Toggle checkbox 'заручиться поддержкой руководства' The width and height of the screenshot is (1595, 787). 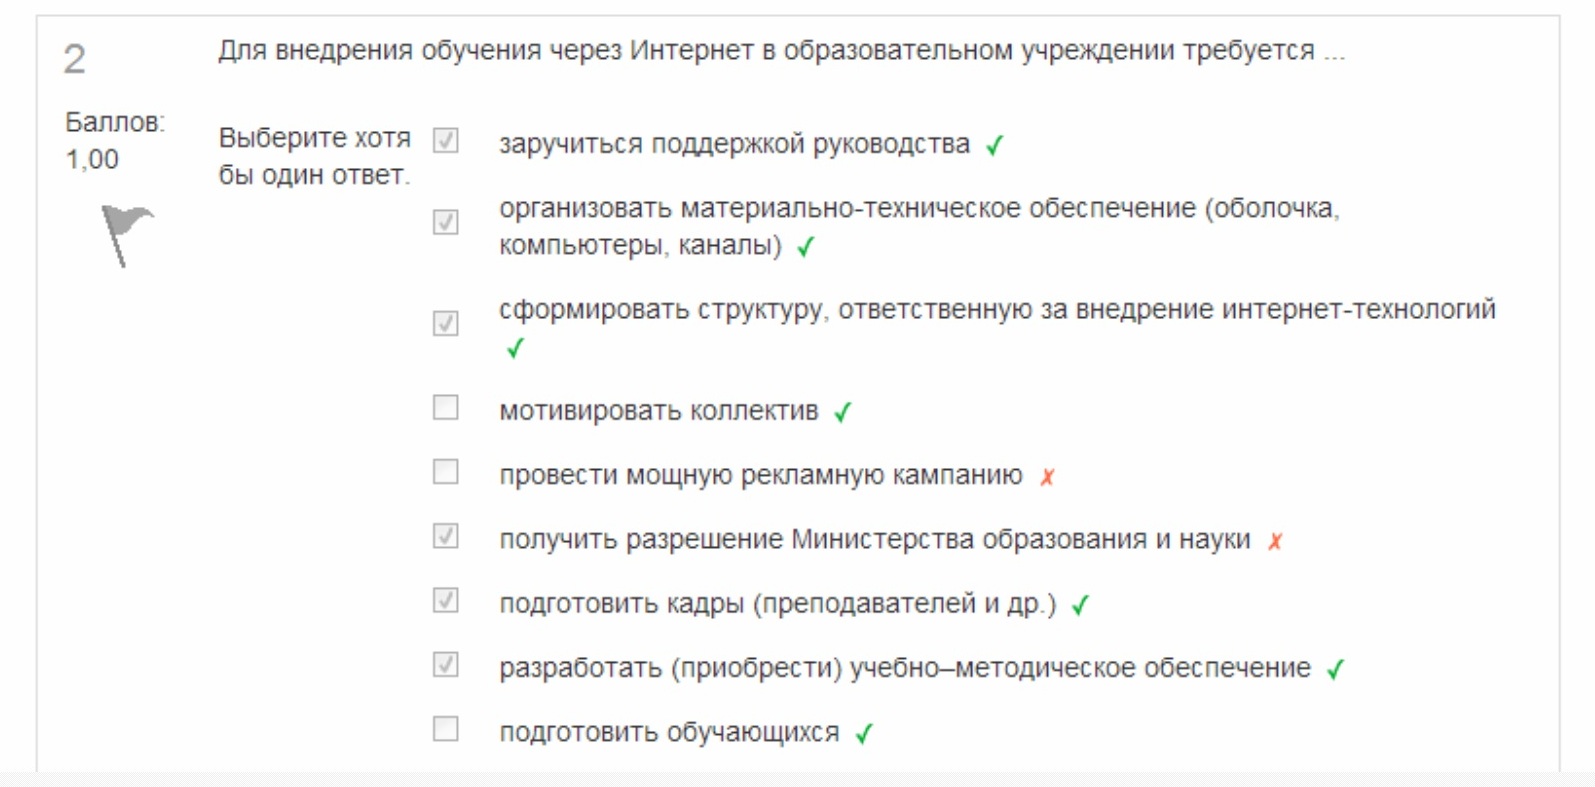coord(446,141)
